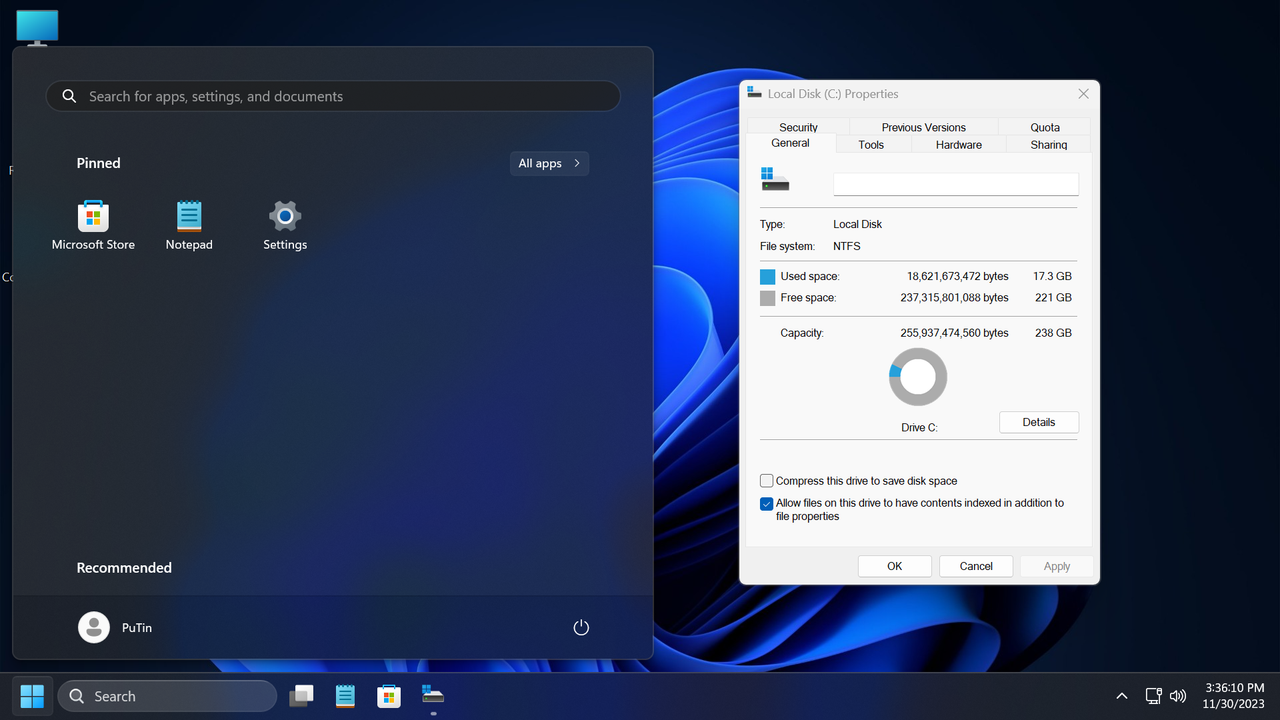Viewport: 1280px width, 720px height.
Task: Open All apps in the Start menu
Action: pyautogui.click(x=549, y=163)
